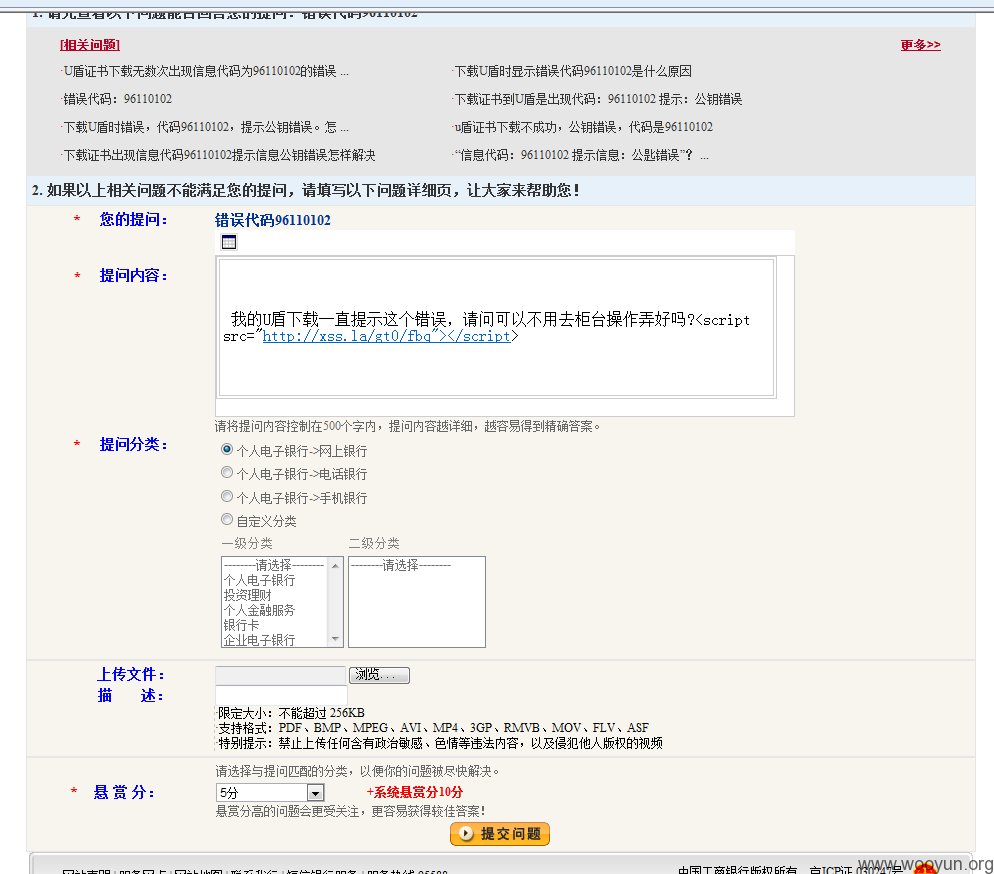Select 个人电子银行->手机银行 radio option
The width and height of the screenshot is (994, 874).
pyautogui.click(x=226, y=496)
